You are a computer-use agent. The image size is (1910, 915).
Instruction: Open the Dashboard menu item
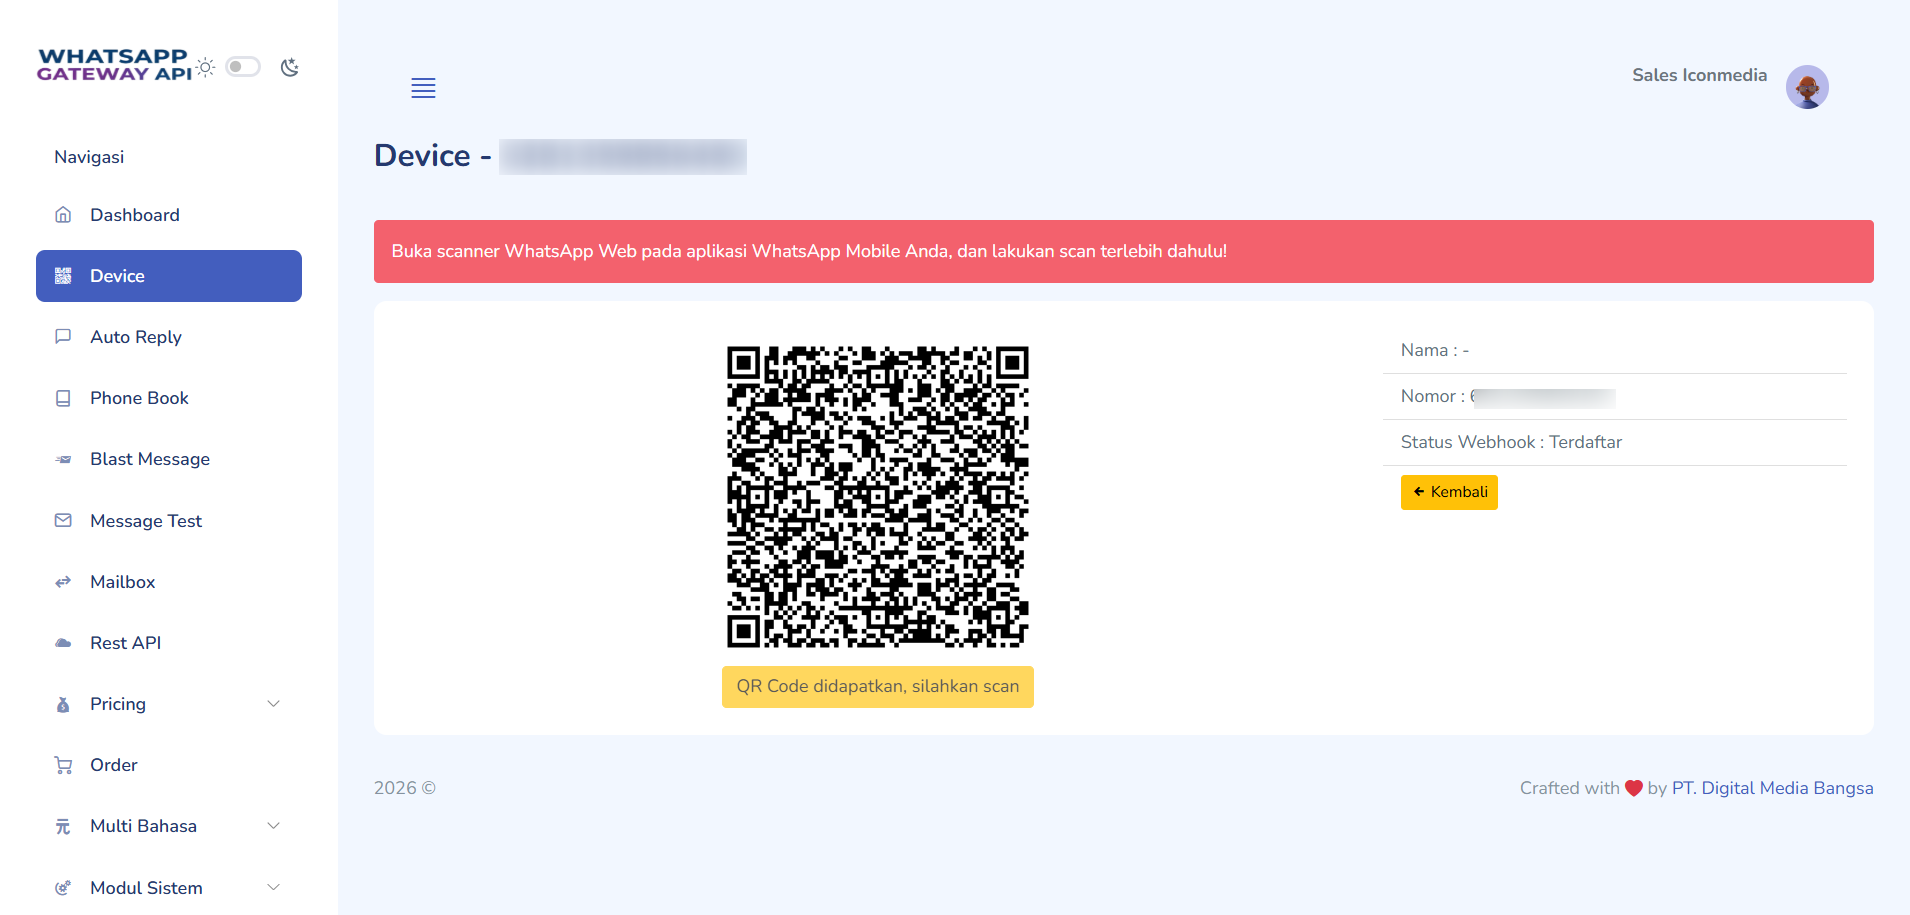click(169, 215)
